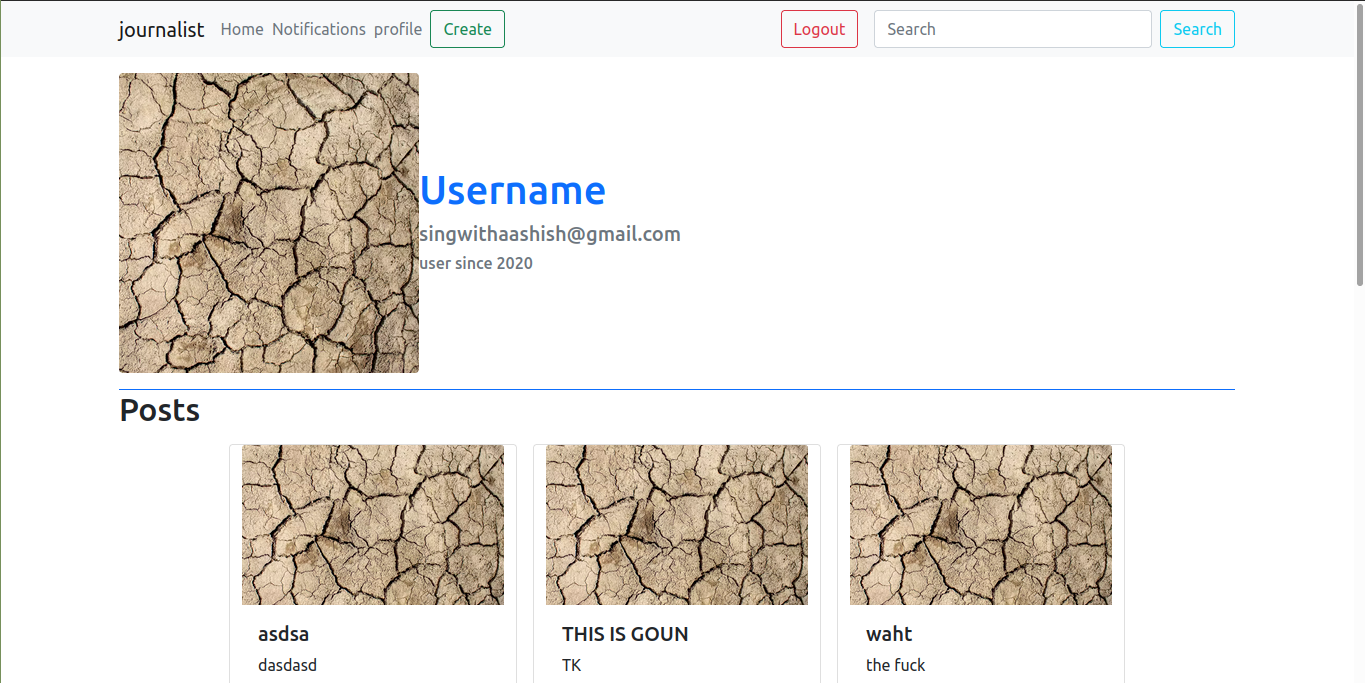Open the Notifications page

click(x=319, y=30)
